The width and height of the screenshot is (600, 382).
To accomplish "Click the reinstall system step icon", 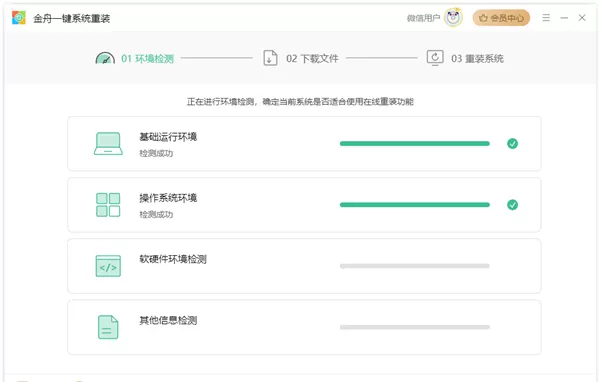I will coord(435,58).
